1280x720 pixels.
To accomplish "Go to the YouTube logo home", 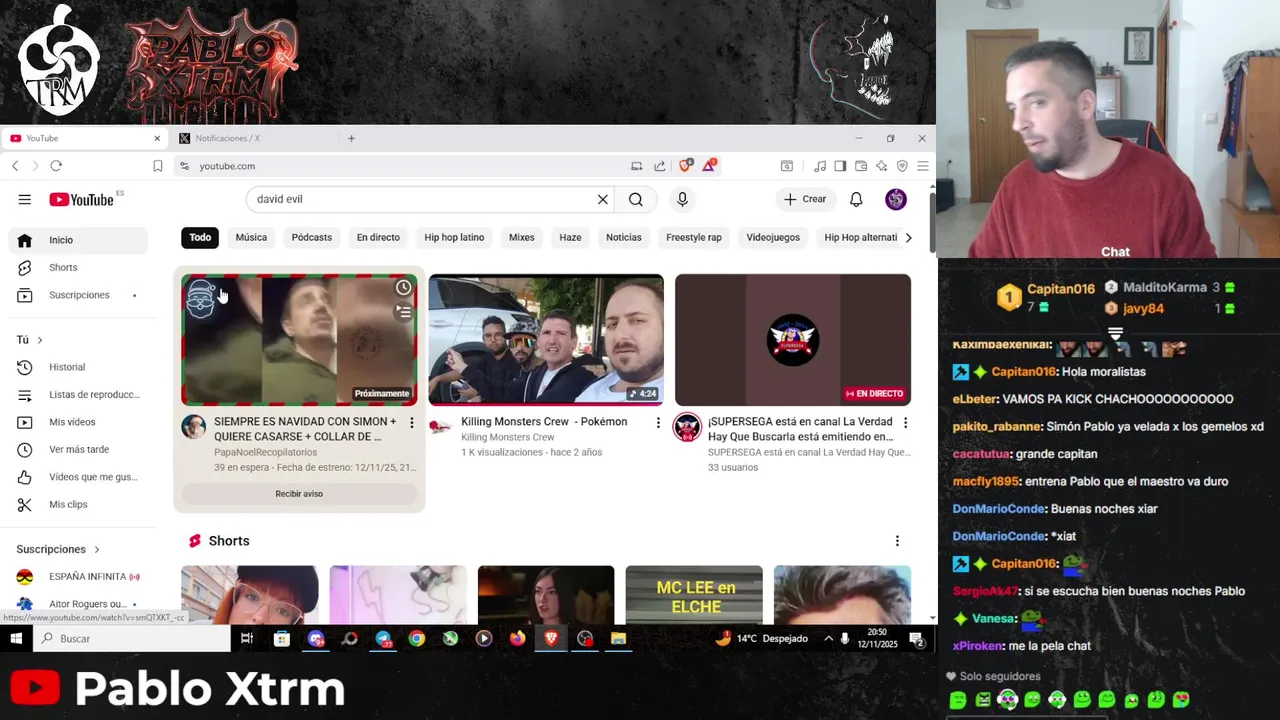I will coord(81,199).
